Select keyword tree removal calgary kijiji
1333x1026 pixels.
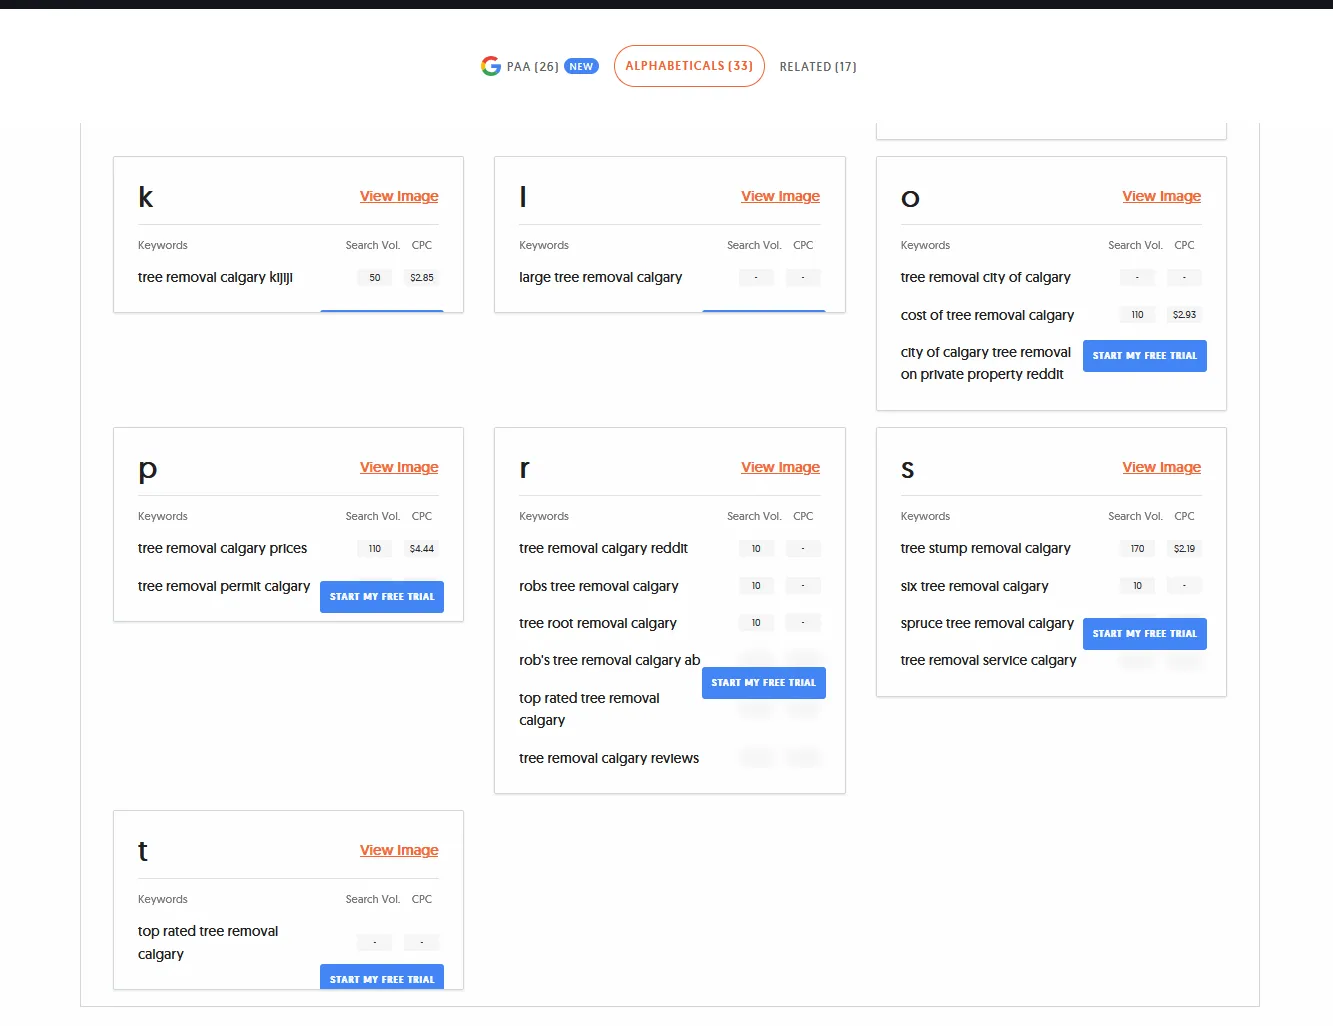point(215,277)
